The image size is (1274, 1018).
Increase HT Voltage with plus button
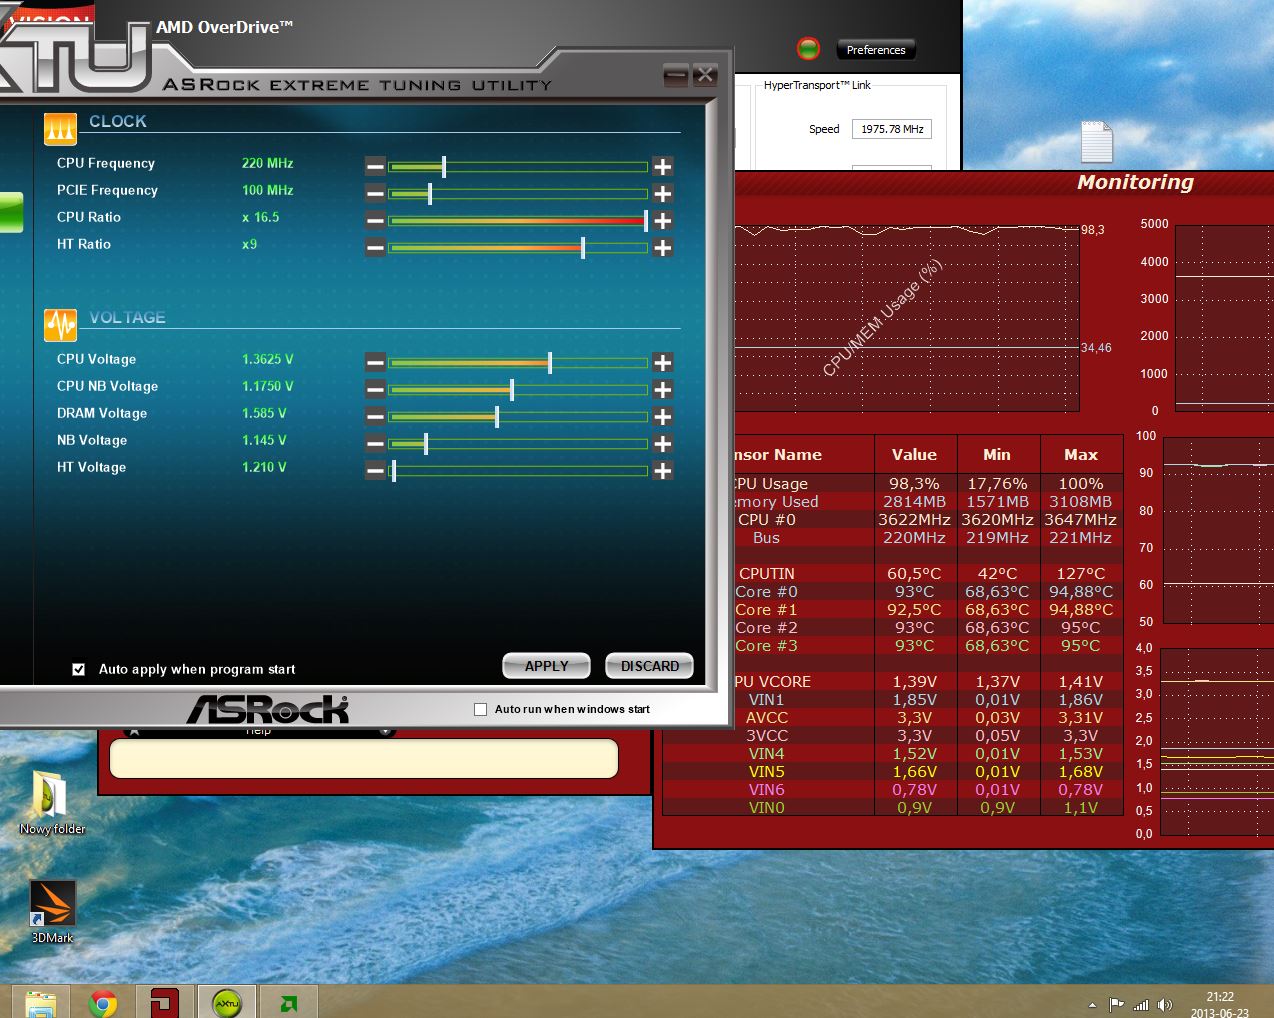click(662, 470)
